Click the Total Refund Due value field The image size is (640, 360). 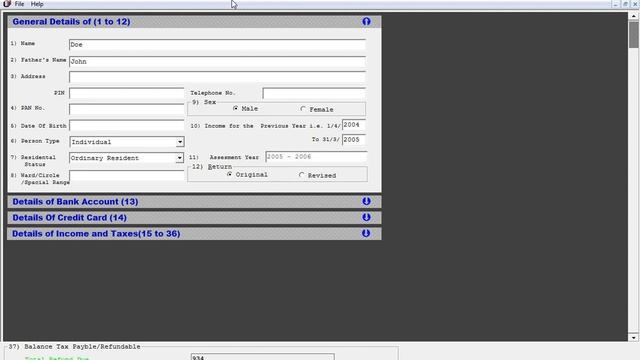point(262,357)
